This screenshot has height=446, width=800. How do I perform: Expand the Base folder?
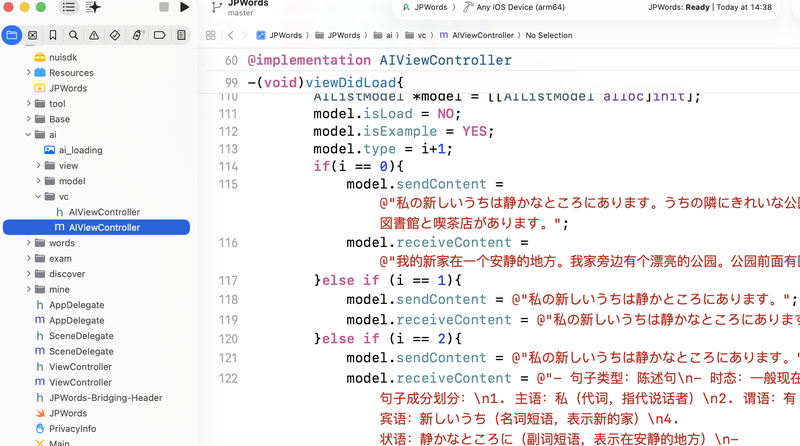point(29,119)
